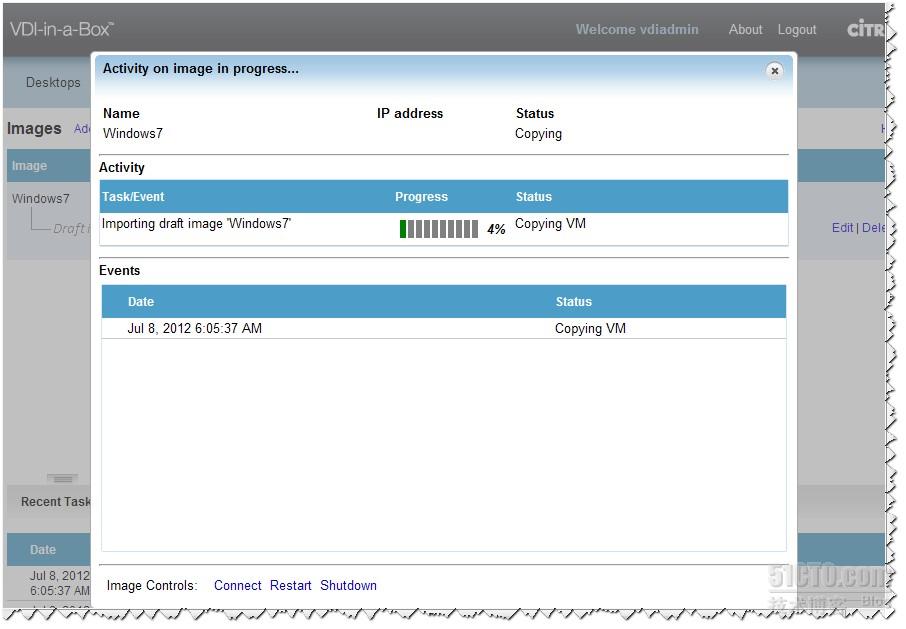Click the Task/Event column header

(x=133, y=196)
